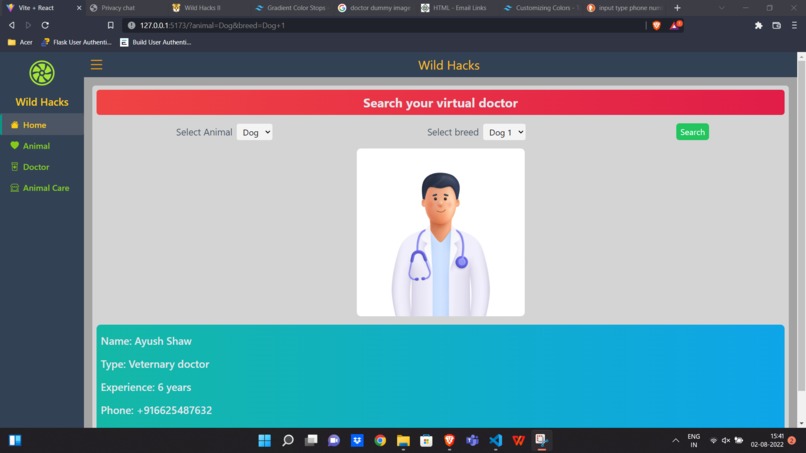
Task: Click the 'Type: Veternary doctor' line
Action: click(x=155, y=364)
